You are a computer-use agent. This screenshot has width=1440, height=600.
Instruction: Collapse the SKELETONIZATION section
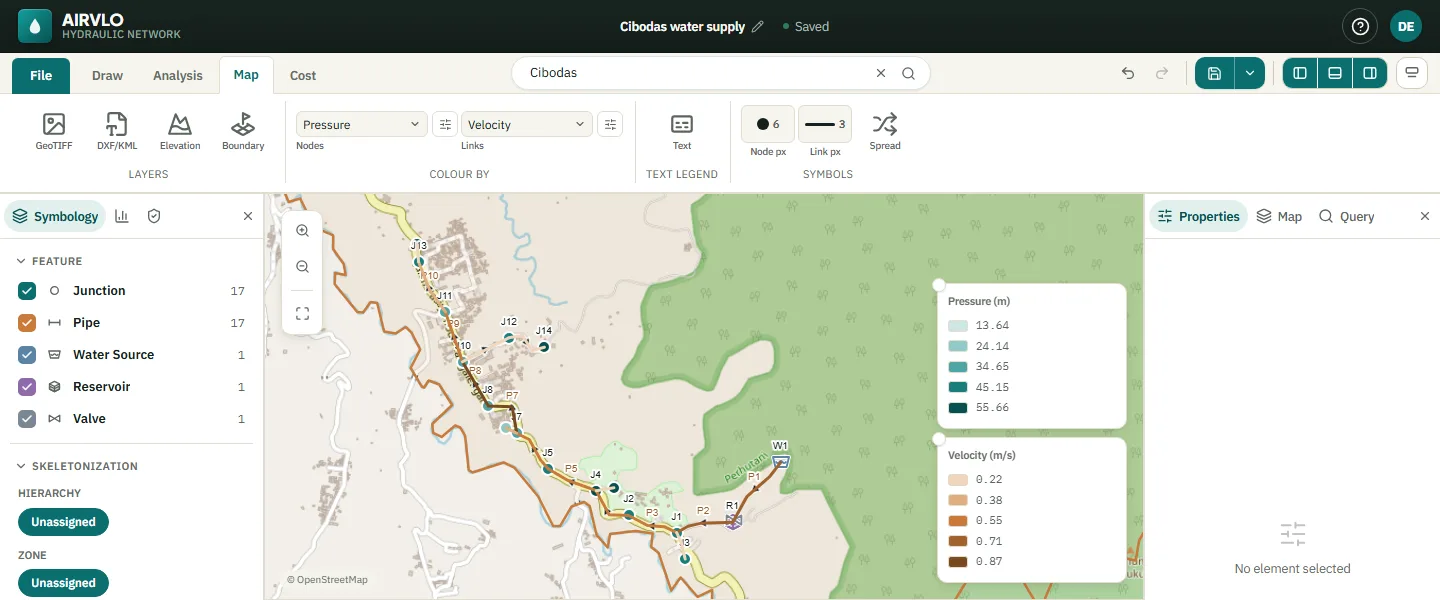(77, 466)
